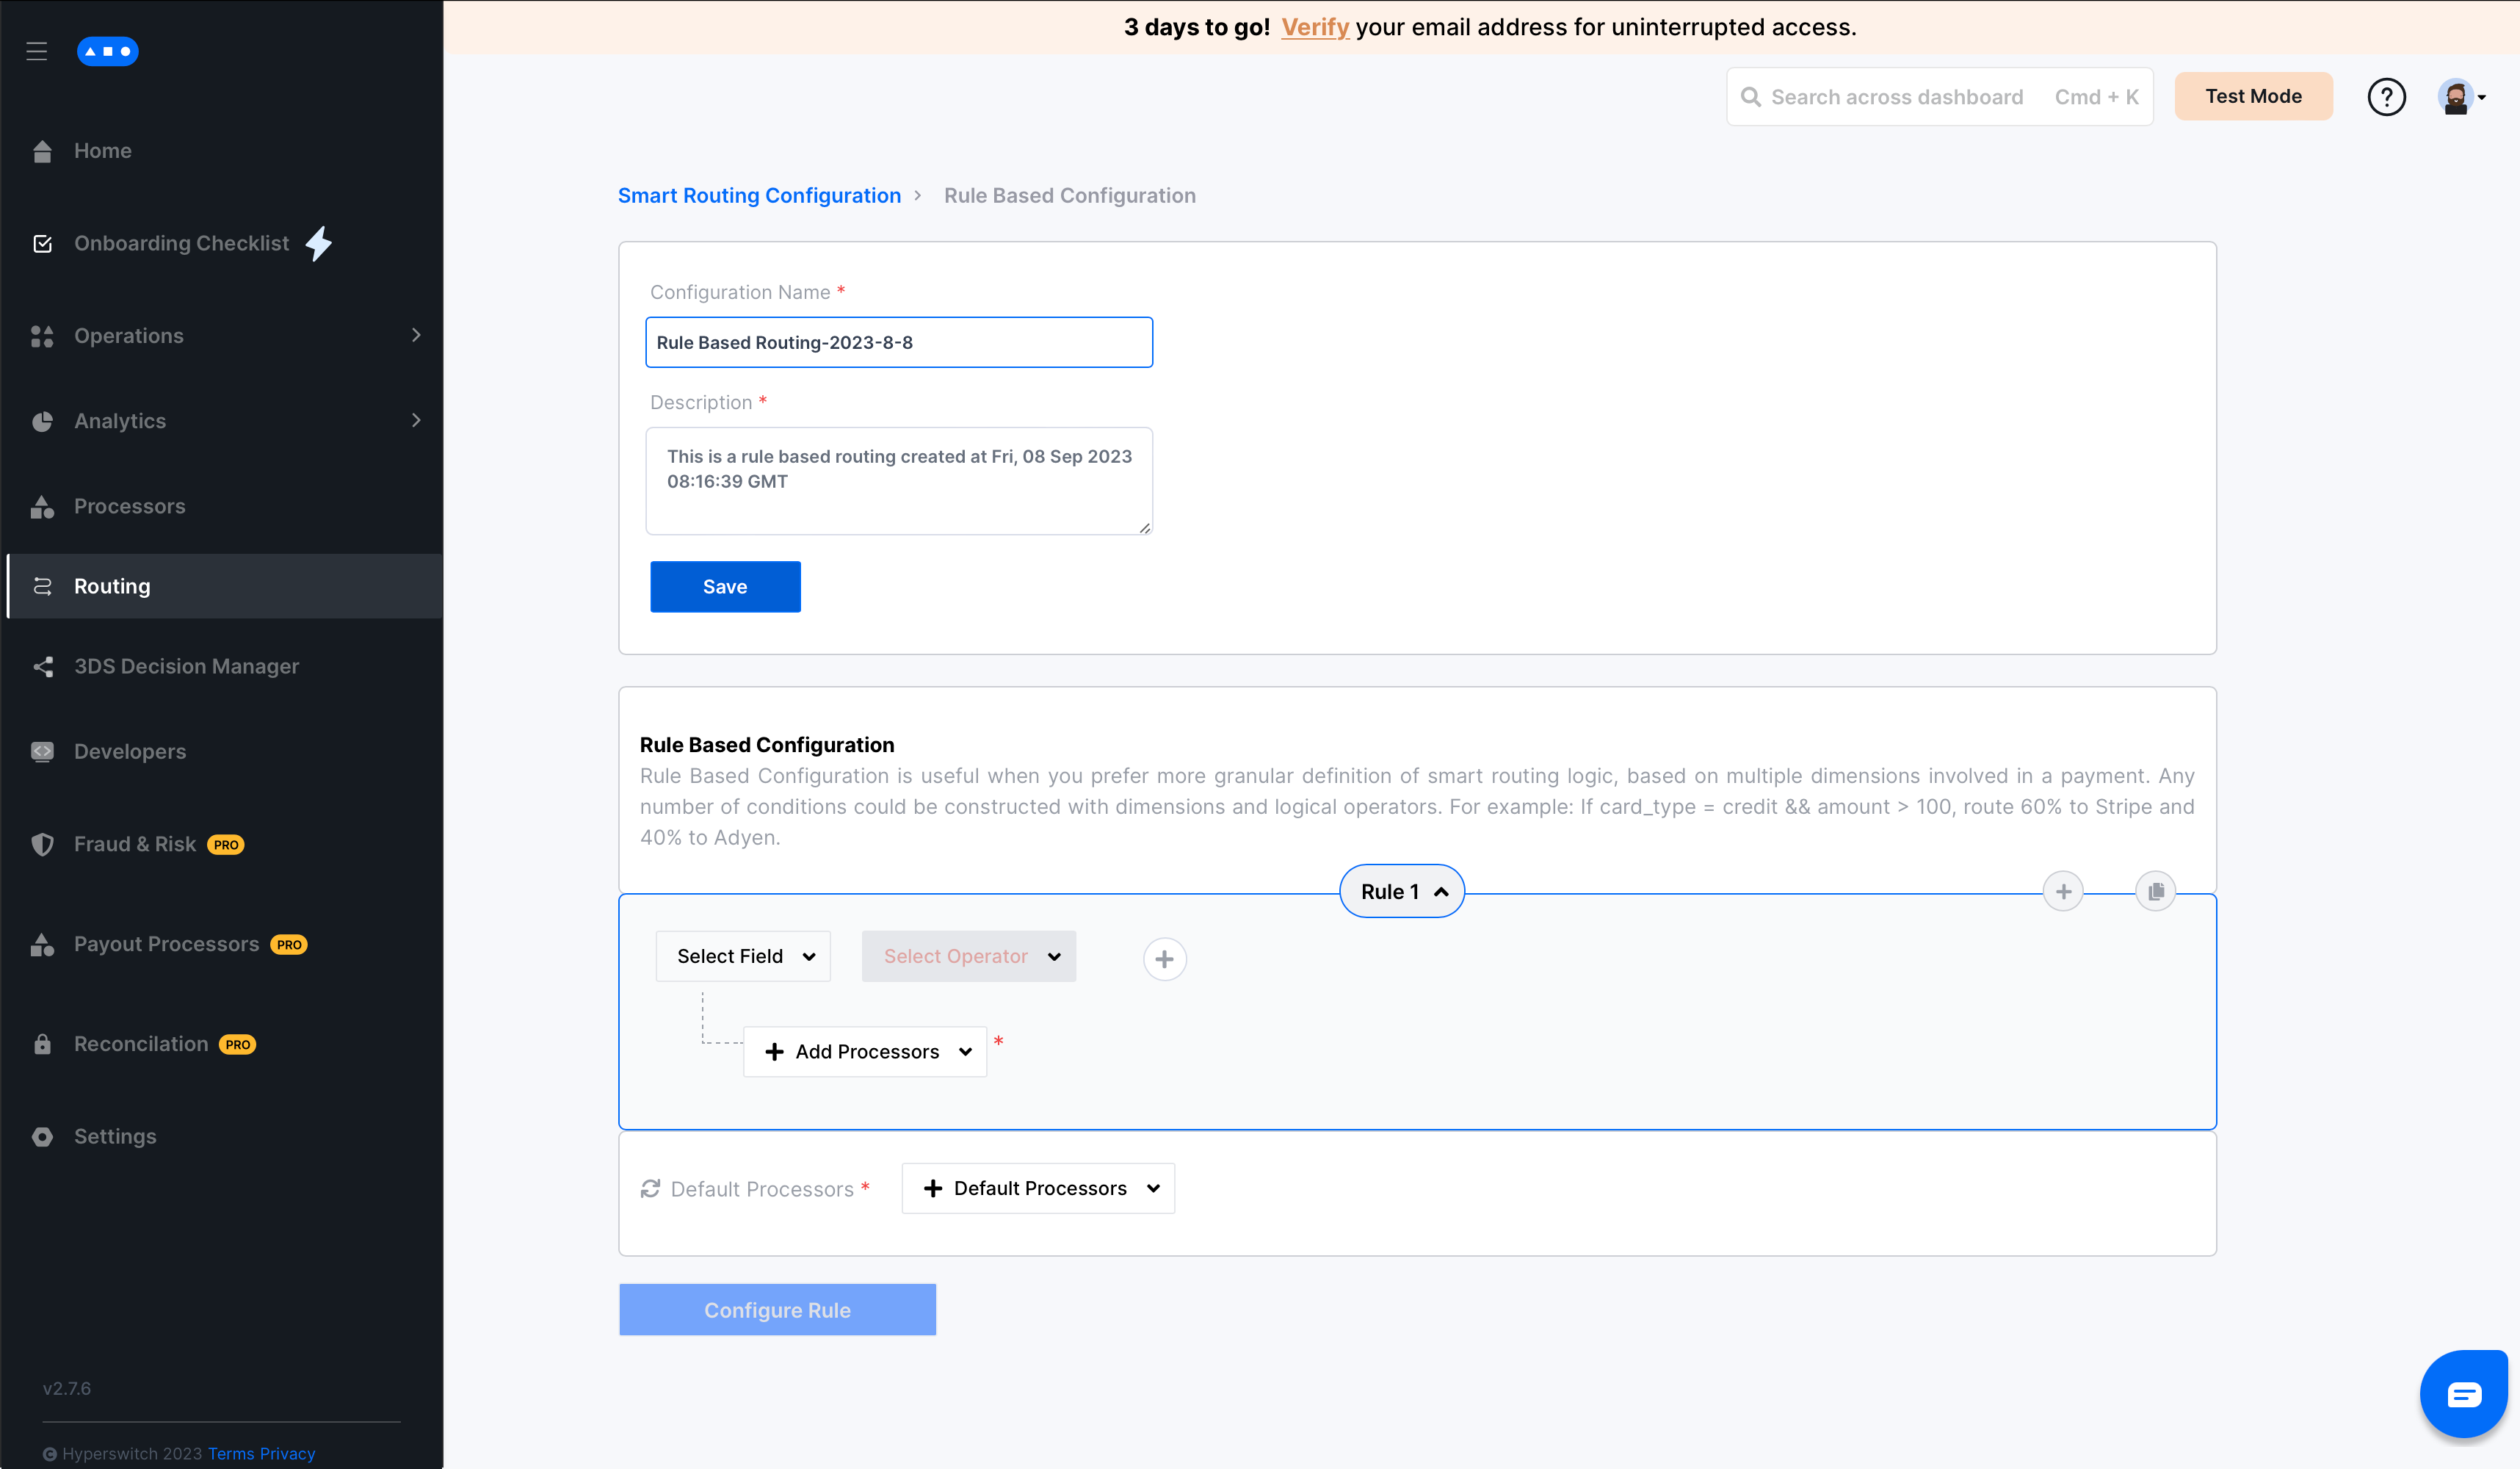Viewport: 2520px width, 1469px height.
Task: Expand the Analytics section
Action: [x=417, y=420]
